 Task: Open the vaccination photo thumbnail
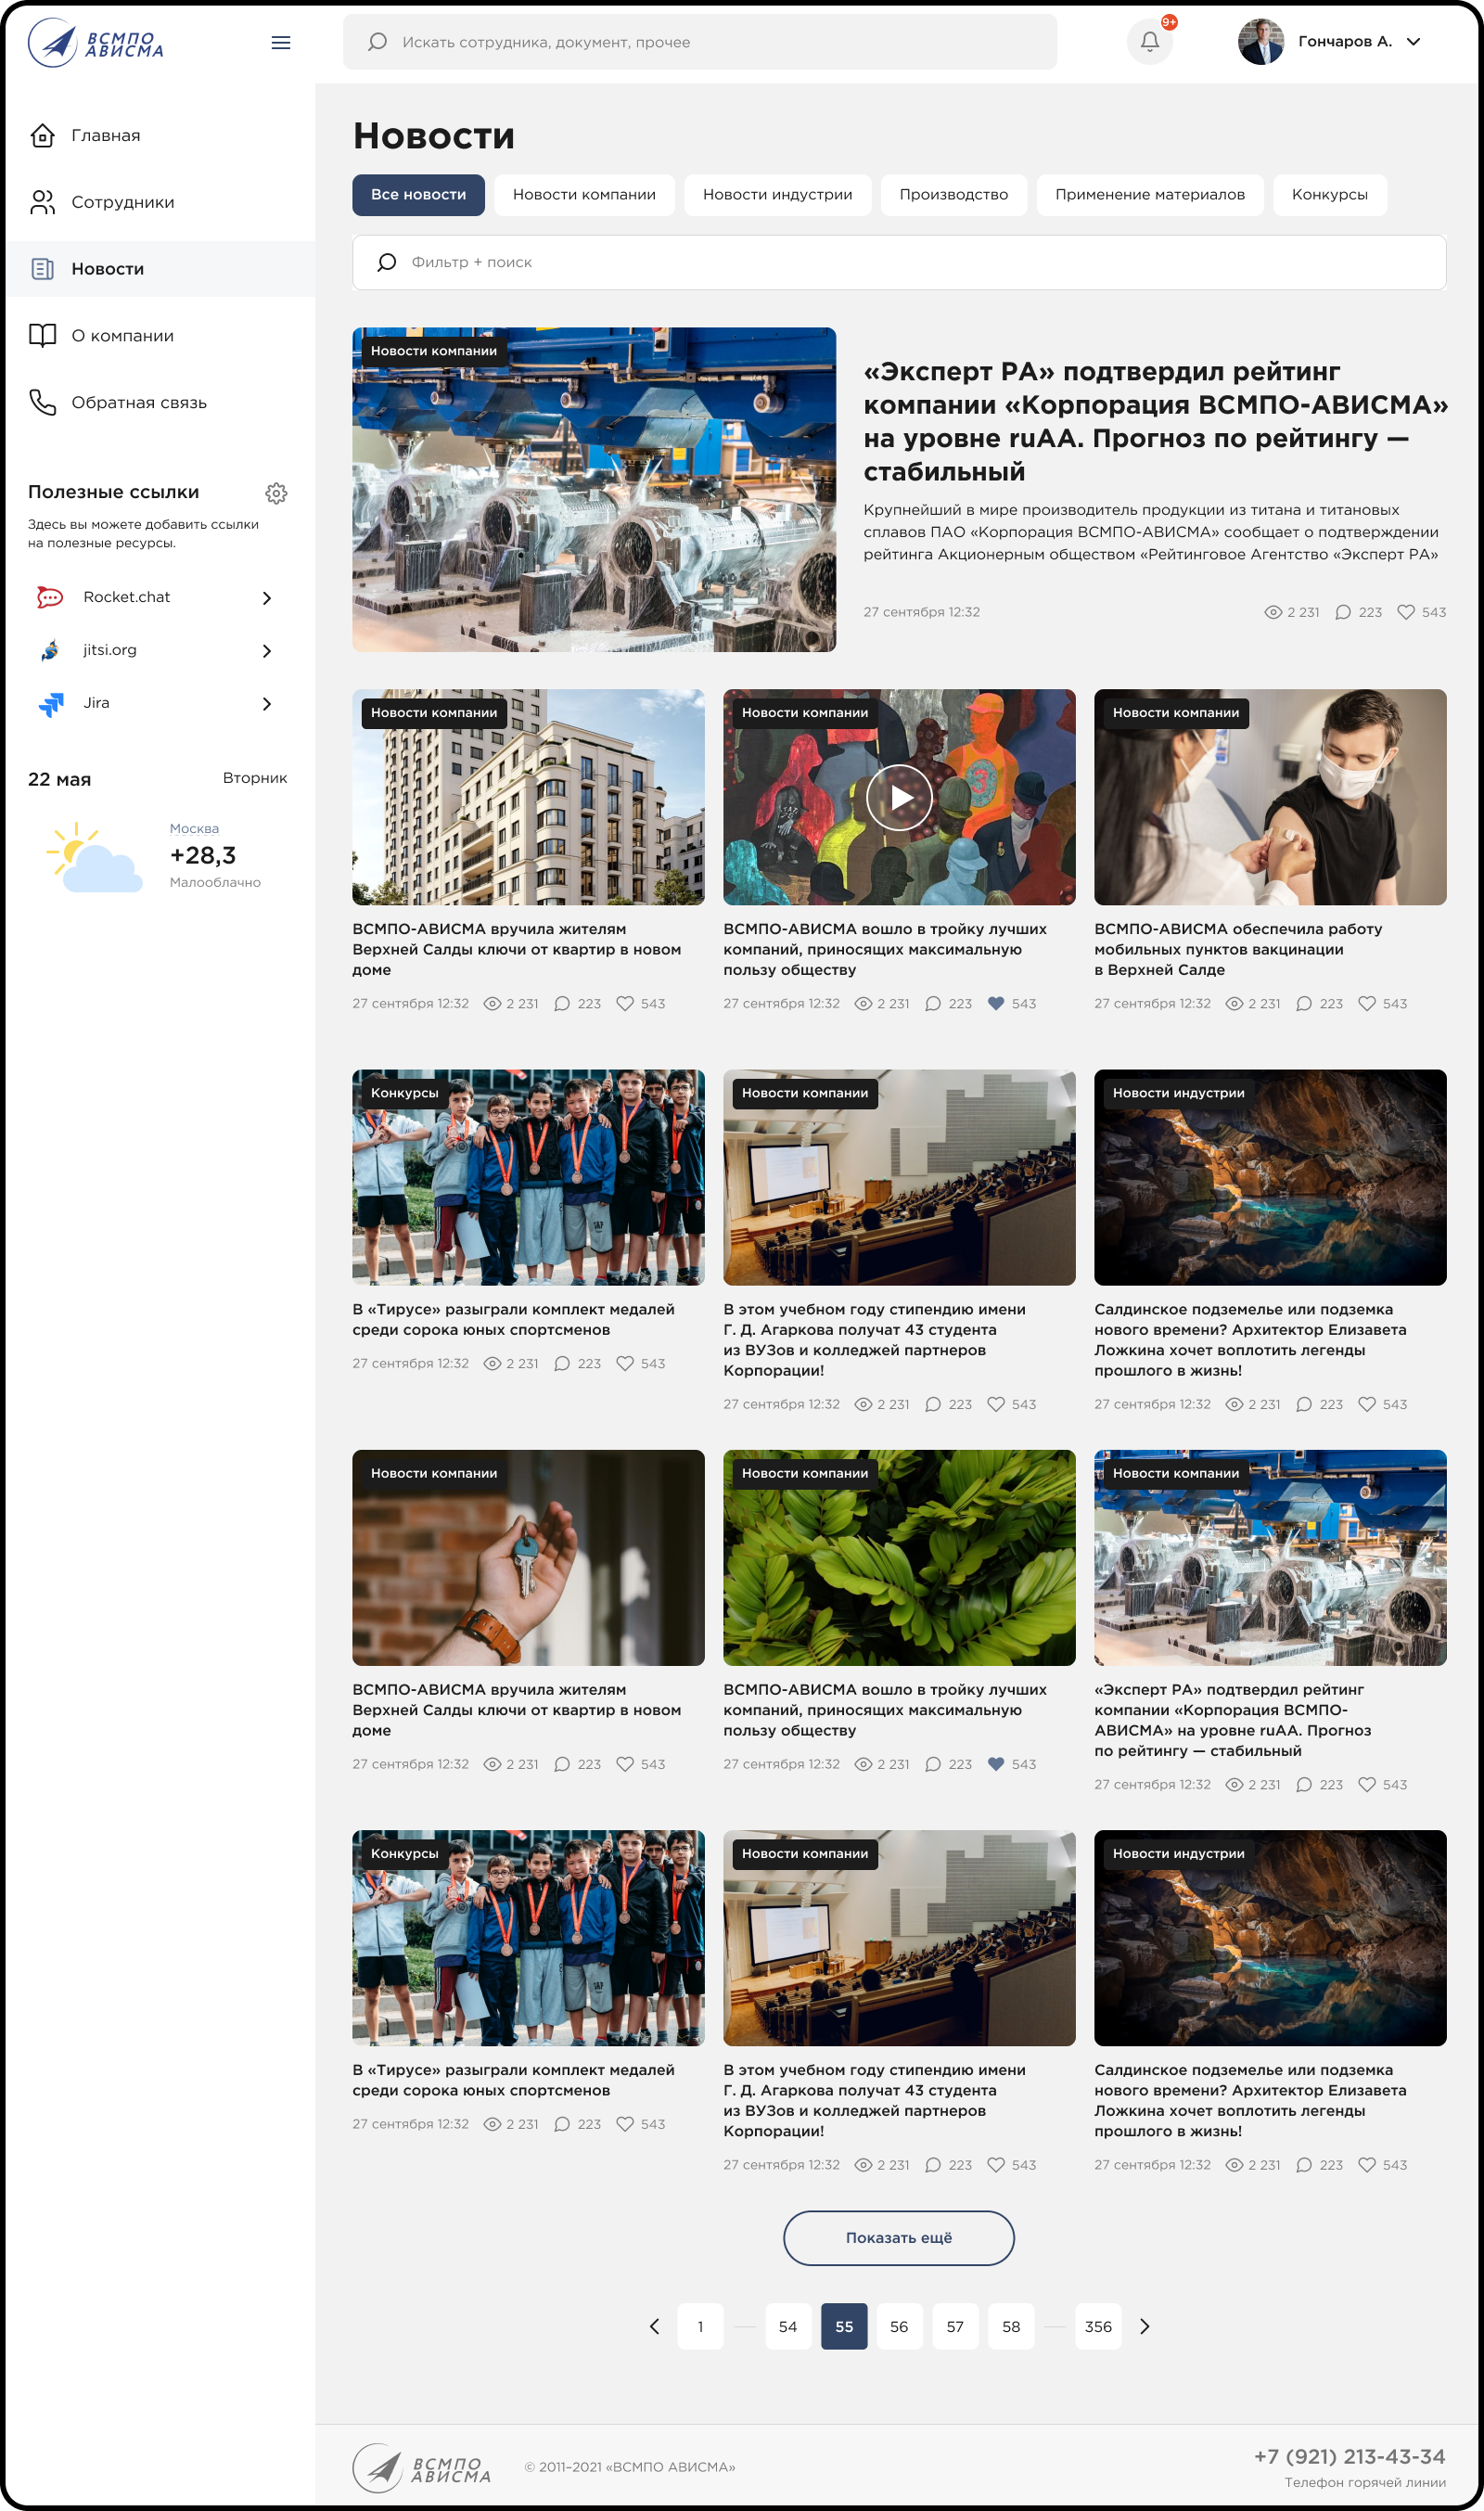(1270, 798)
